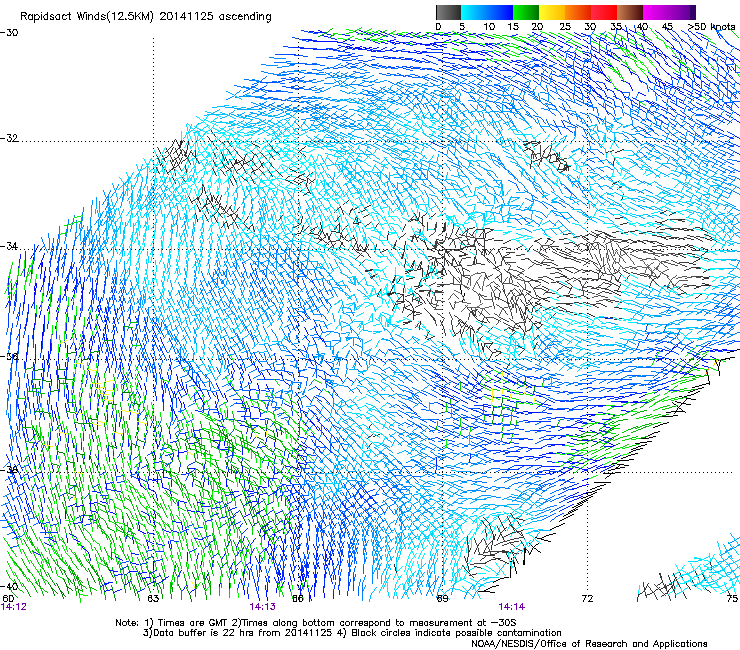Click legend tick label 45

[x=667, y=26]
